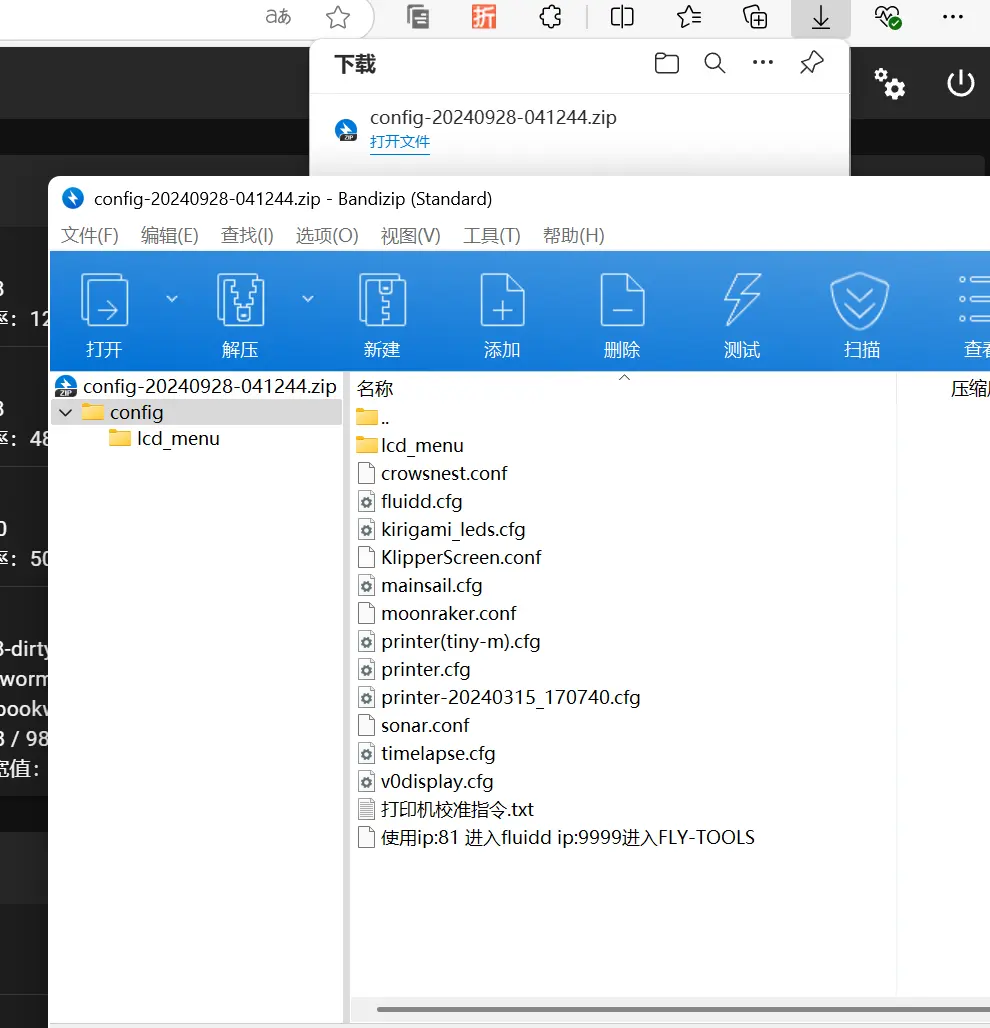Click the settings gears icon on the dark web page

tap(890, 83)
